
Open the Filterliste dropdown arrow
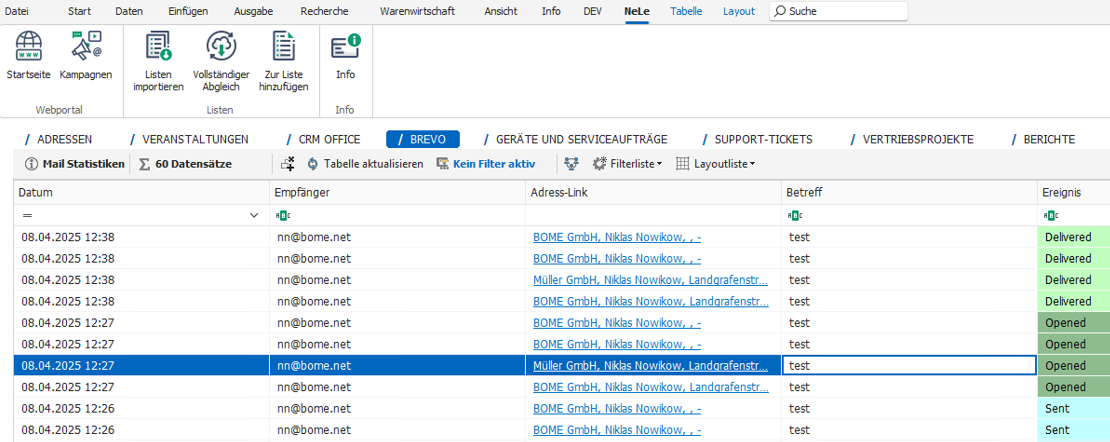(660, 164)
